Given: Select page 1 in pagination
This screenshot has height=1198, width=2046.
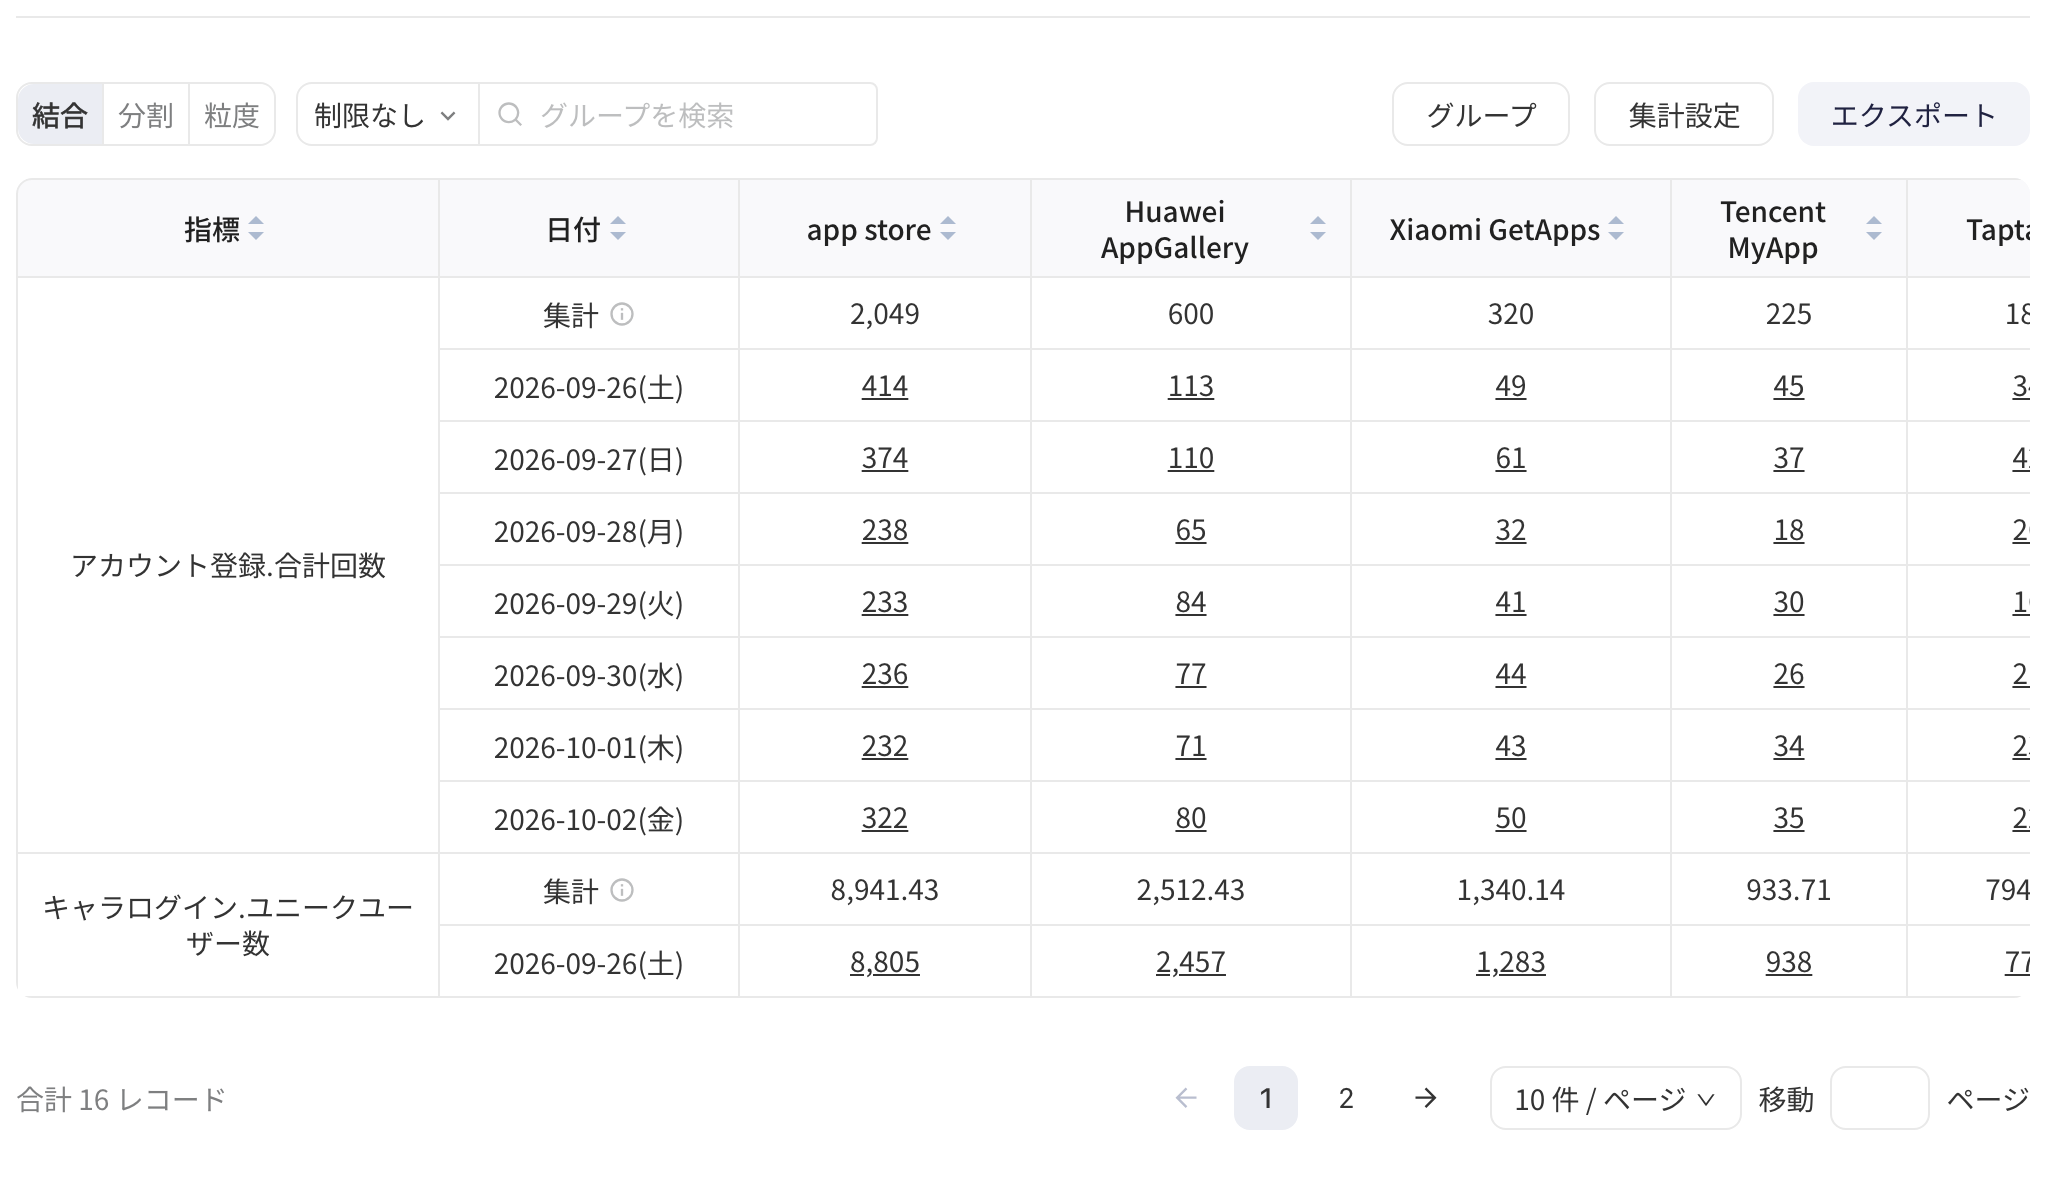Looking at the screenshot, I should 1266,1098.
